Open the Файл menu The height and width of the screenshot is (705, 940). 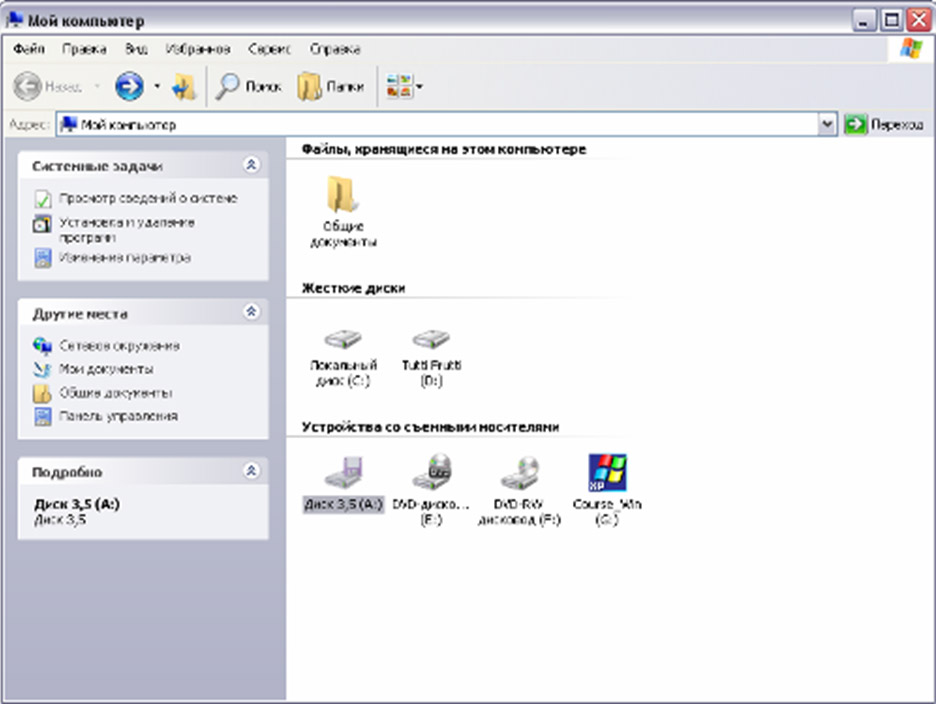click(x=29, y=49)
